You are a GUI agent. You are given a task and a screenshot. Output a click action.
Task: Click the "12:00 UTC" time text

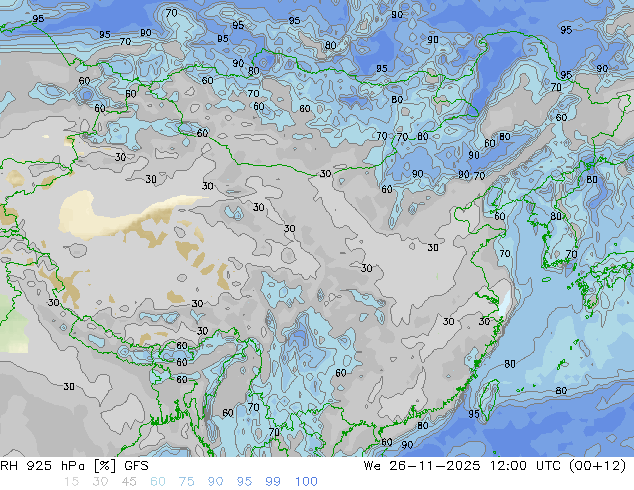tap(525, 466)
